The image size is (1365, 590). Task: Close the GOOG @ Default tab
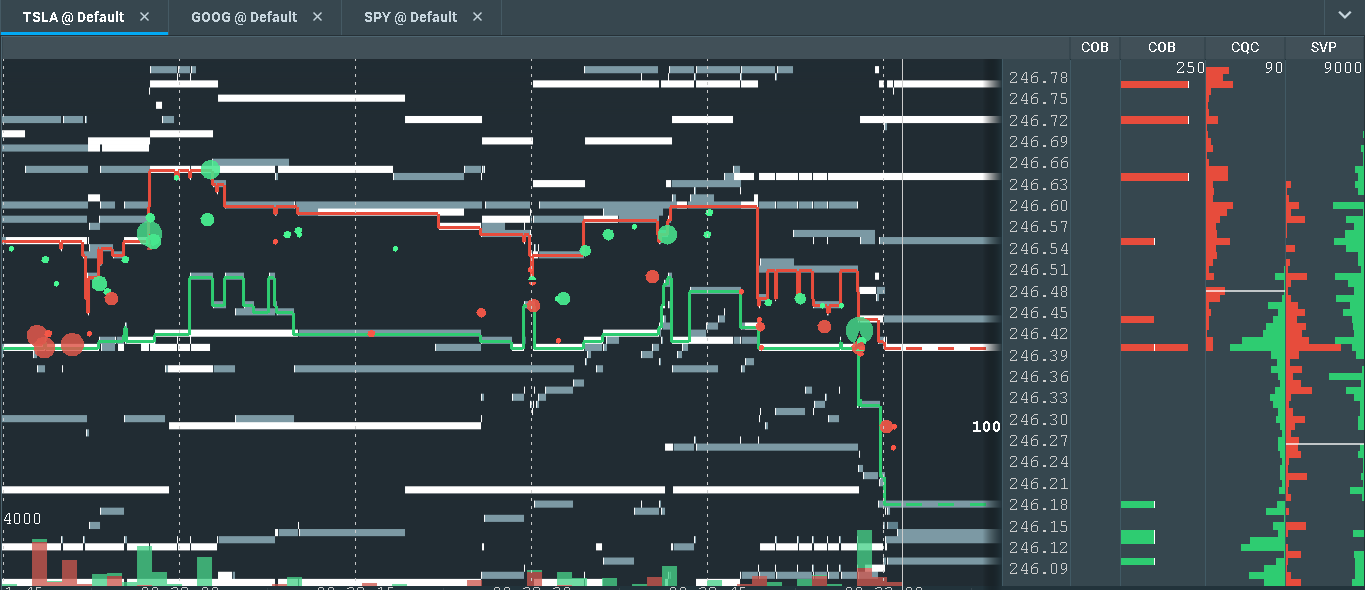pyautogui.click(x=318, y=17)
